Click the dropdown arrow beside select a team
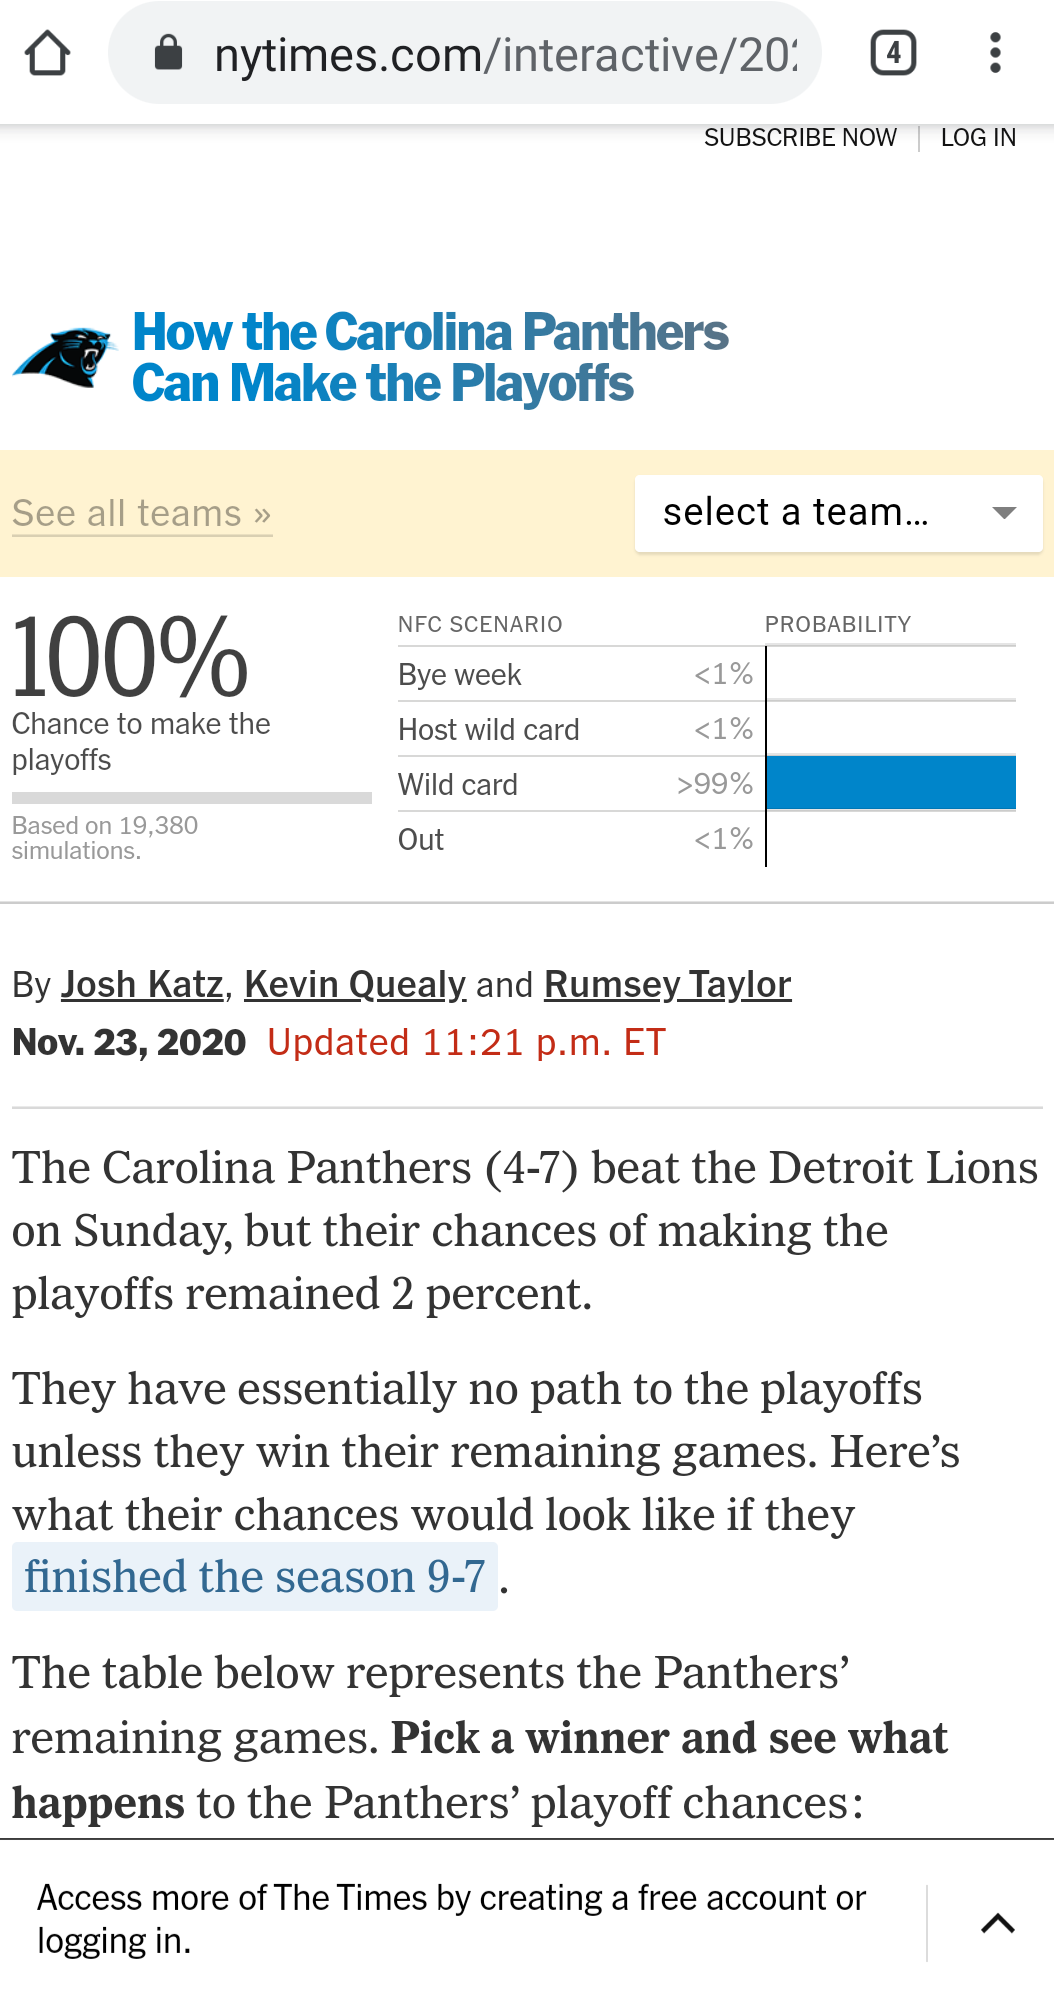This screenshot has height=2014, width=1054. pos(1003,513)
